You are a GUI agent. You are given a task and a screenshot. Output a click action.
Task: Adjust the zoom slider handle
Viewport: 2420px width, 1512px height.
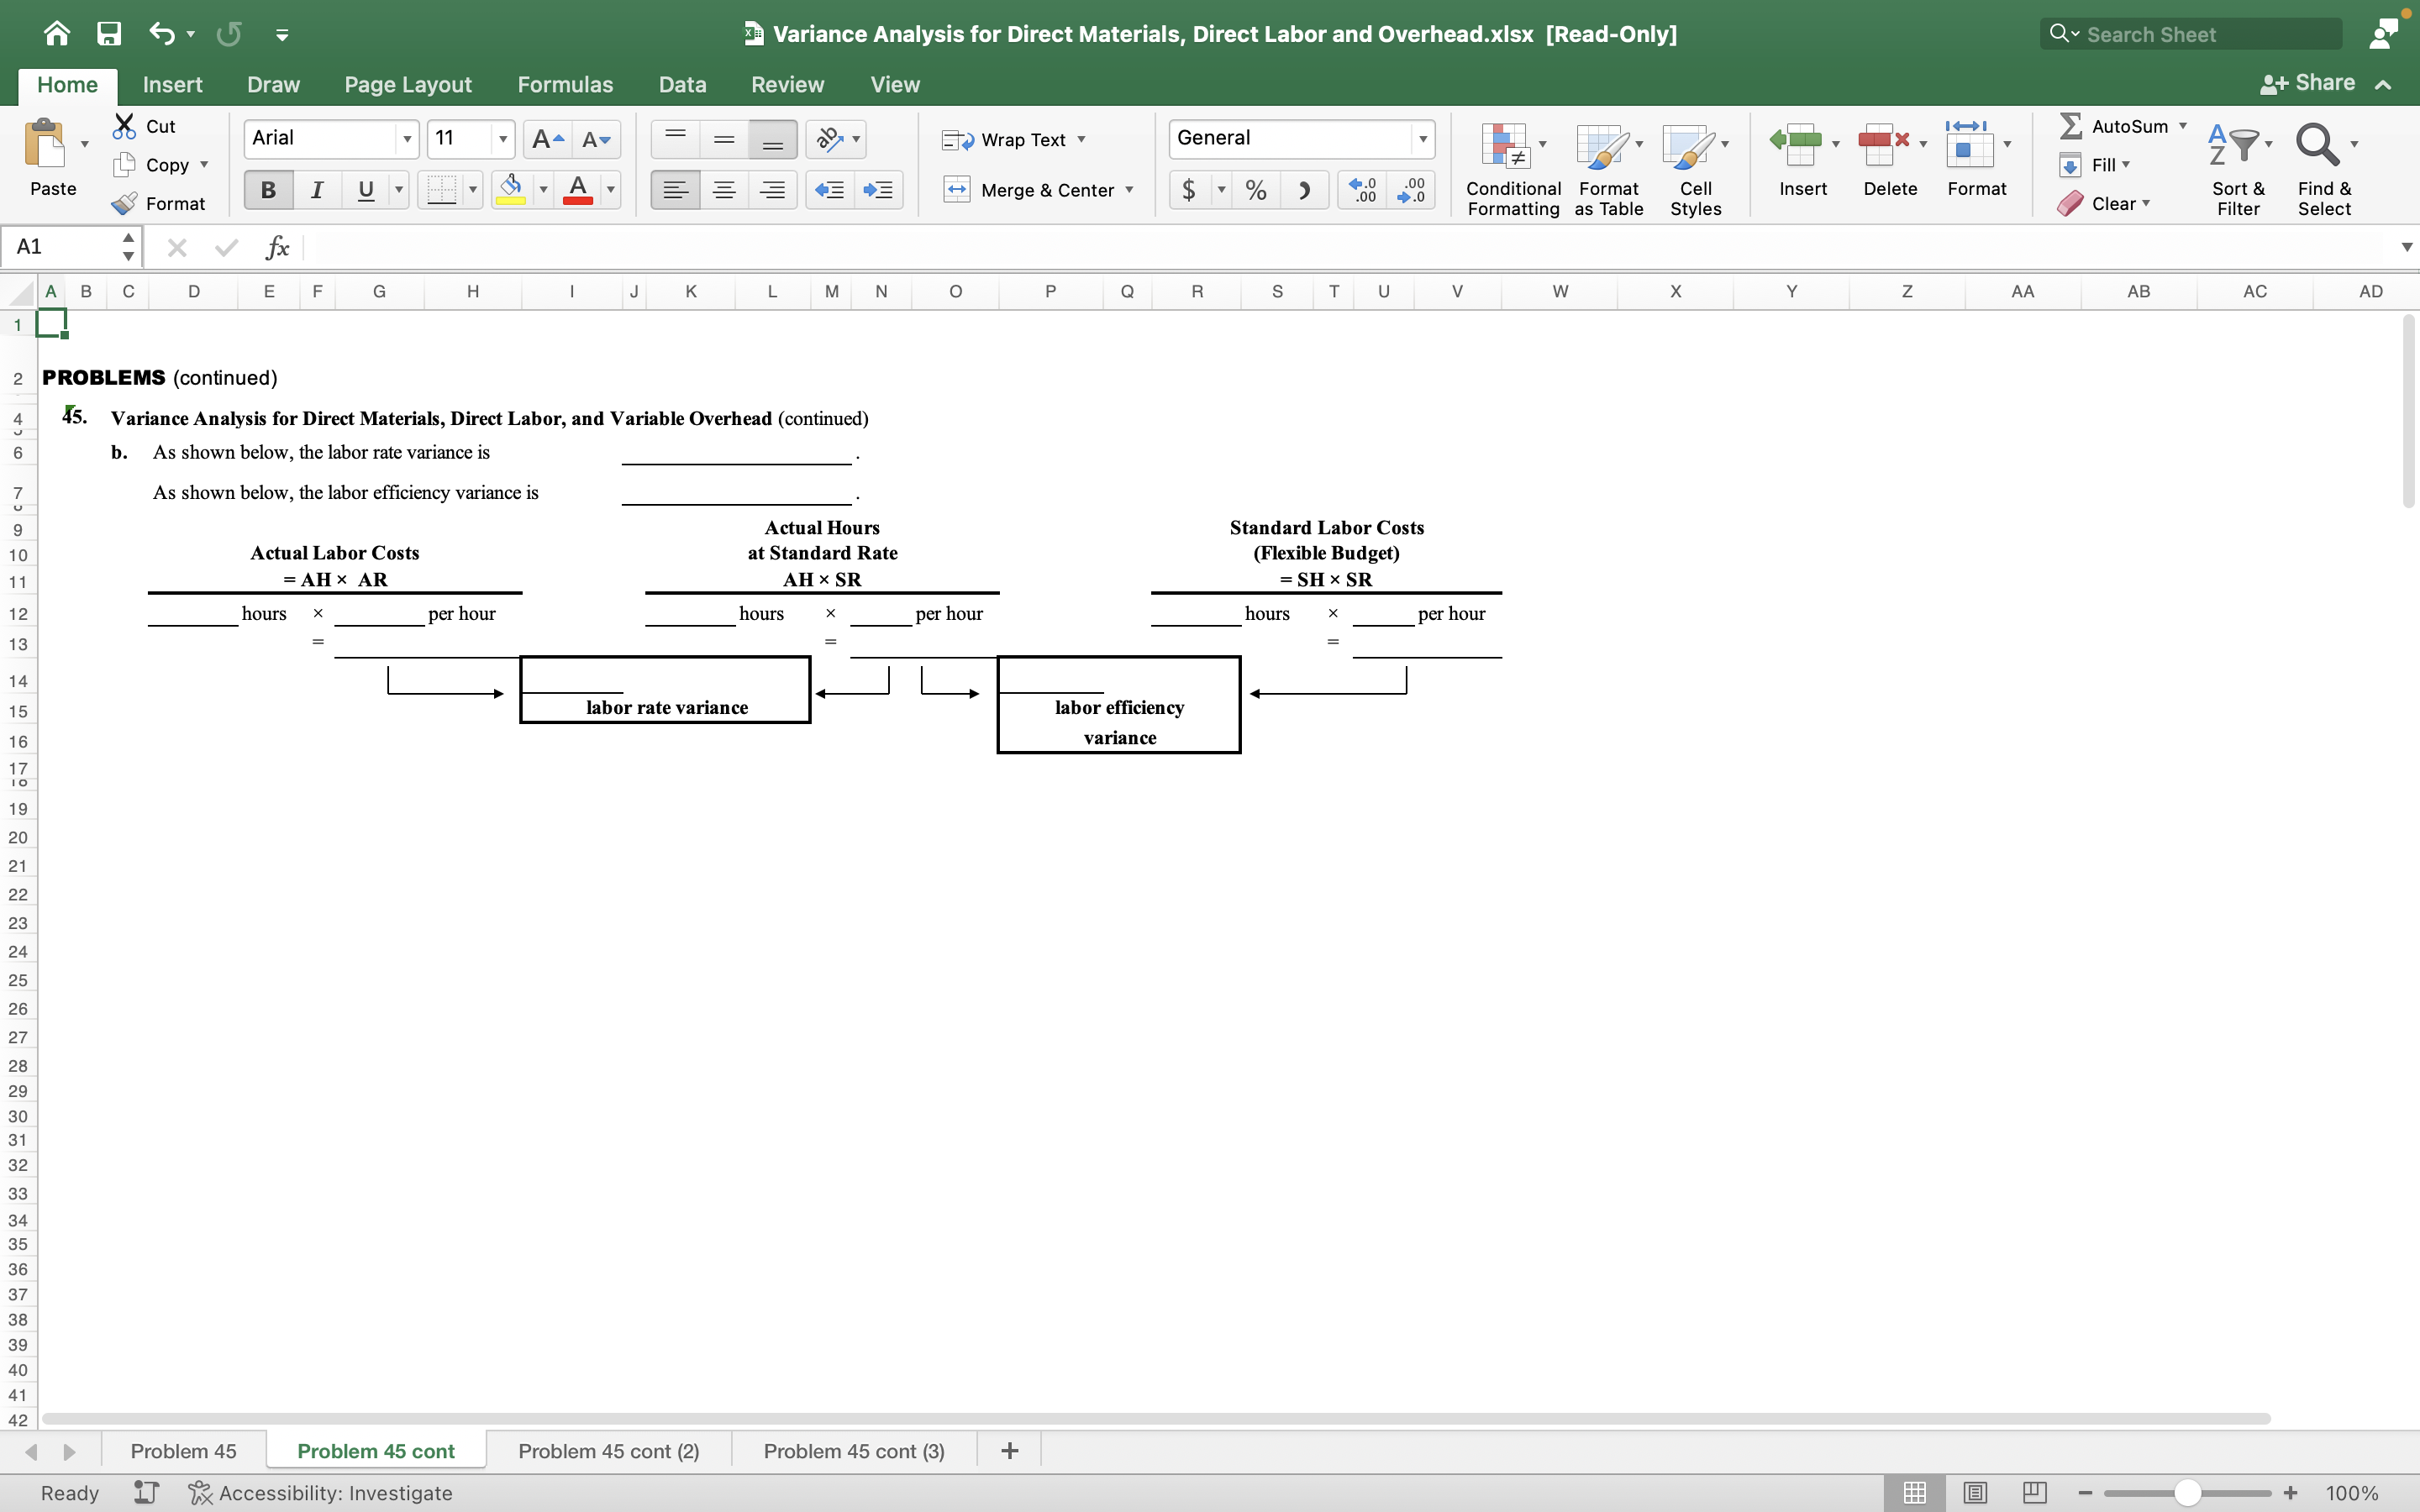tap(2187, 1492)
